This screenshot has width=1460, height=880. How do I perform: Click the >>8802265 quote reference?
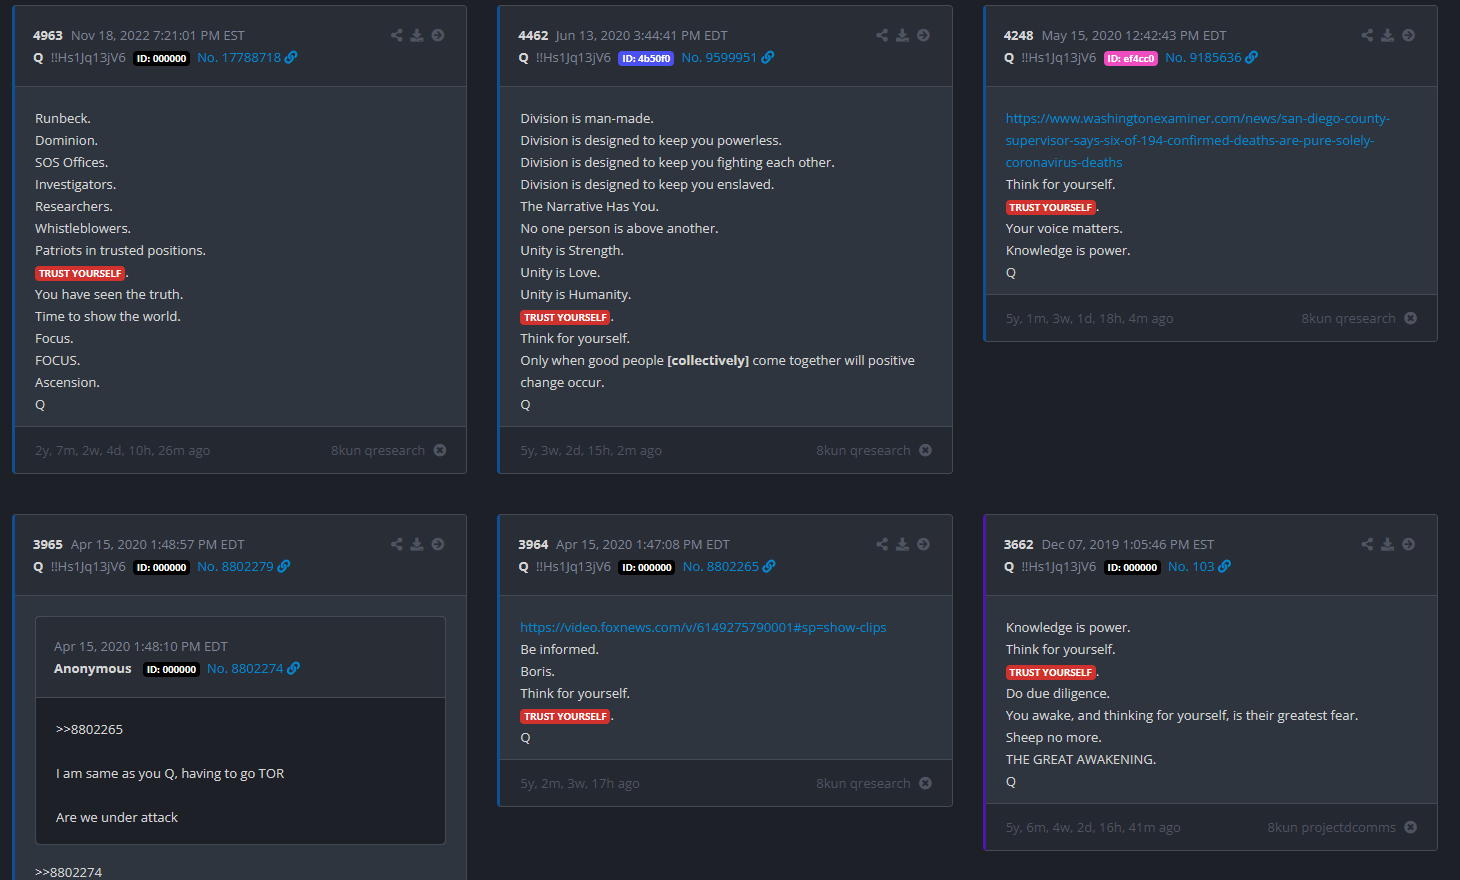click(89, 729)
